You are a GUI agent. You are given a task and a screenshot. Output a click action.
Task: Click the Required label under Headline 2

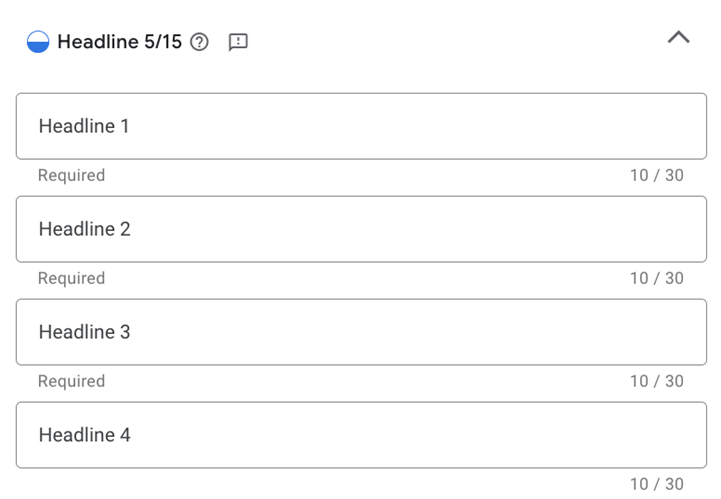[71, 278]
